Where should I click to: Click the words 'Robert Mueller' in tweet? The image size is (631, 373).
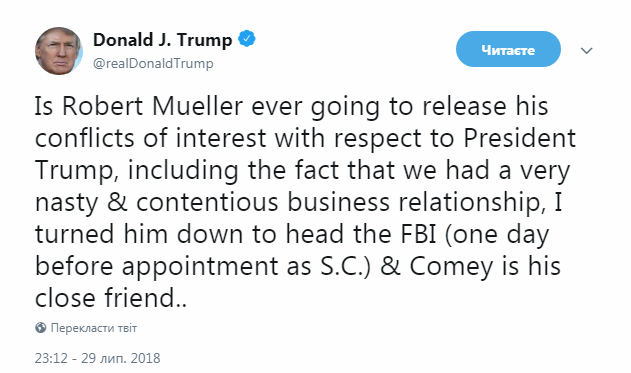153,106
